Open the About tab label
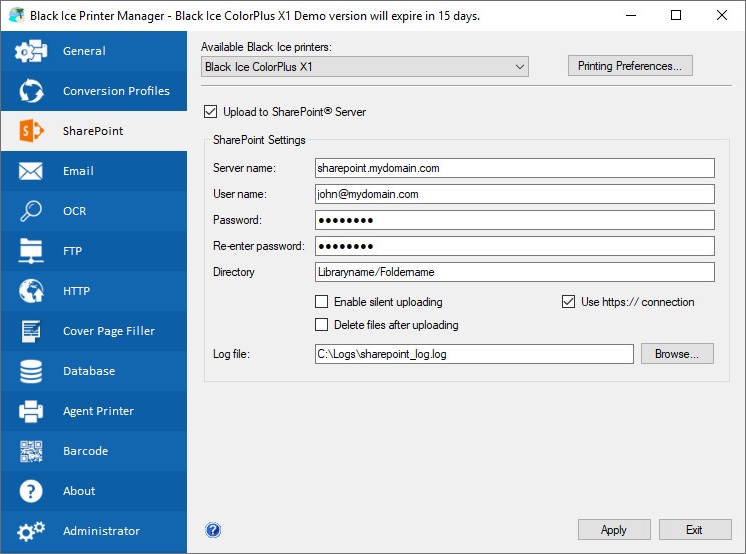 [79, 491]
